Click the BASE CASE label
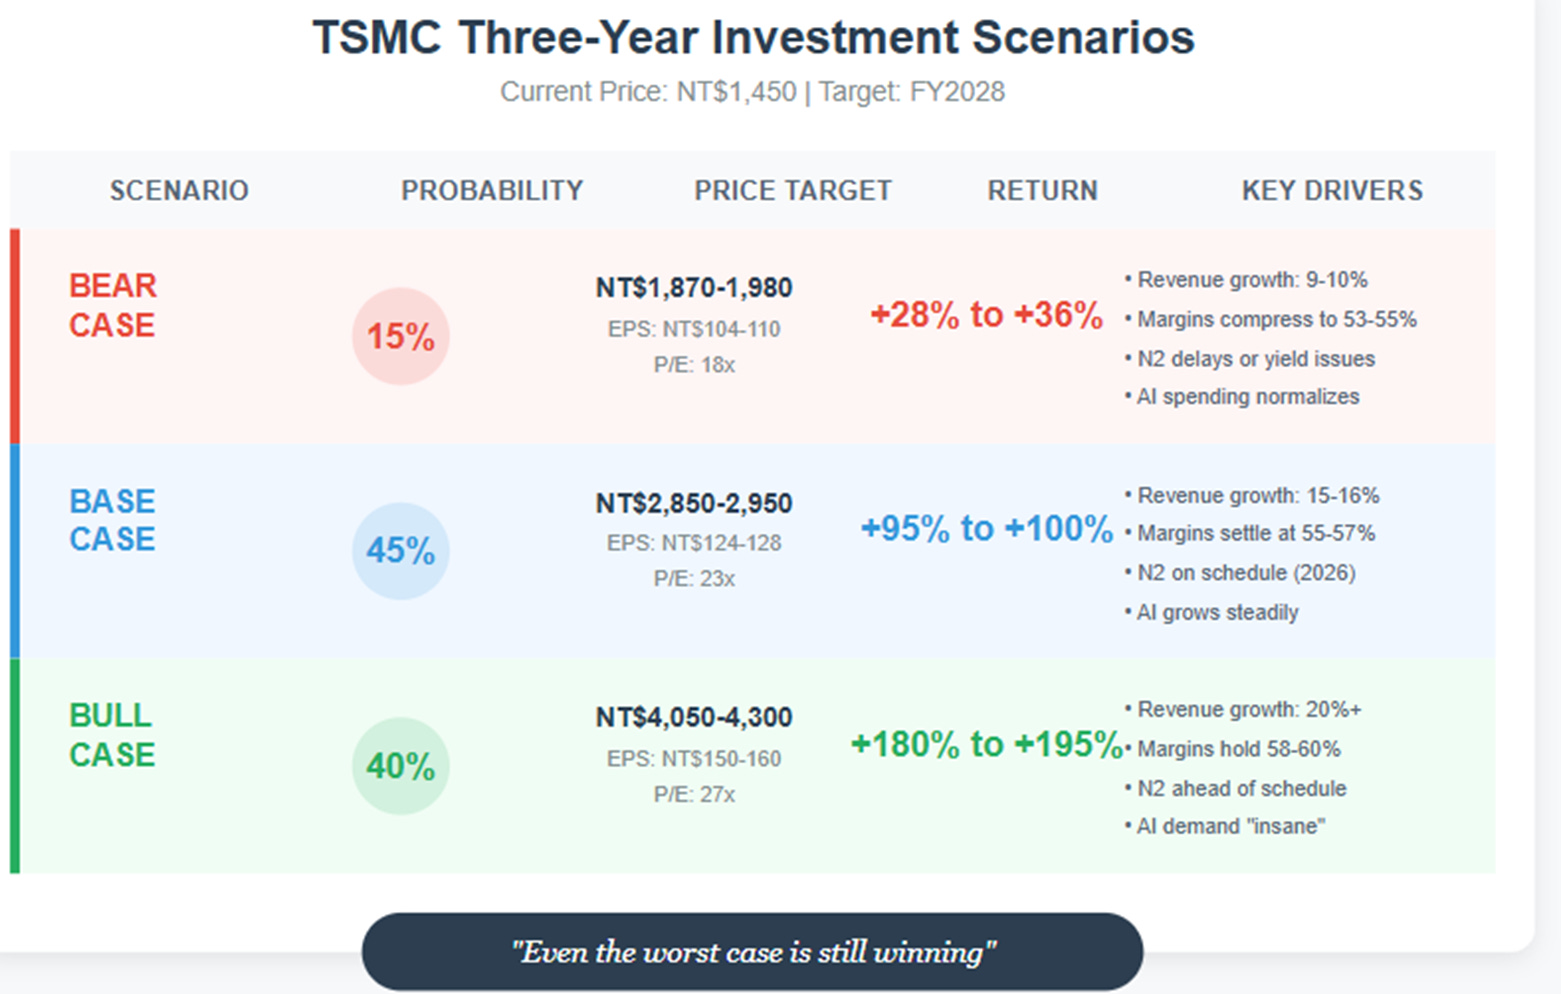The image size is (1561, 994). (x=112, y=520)
